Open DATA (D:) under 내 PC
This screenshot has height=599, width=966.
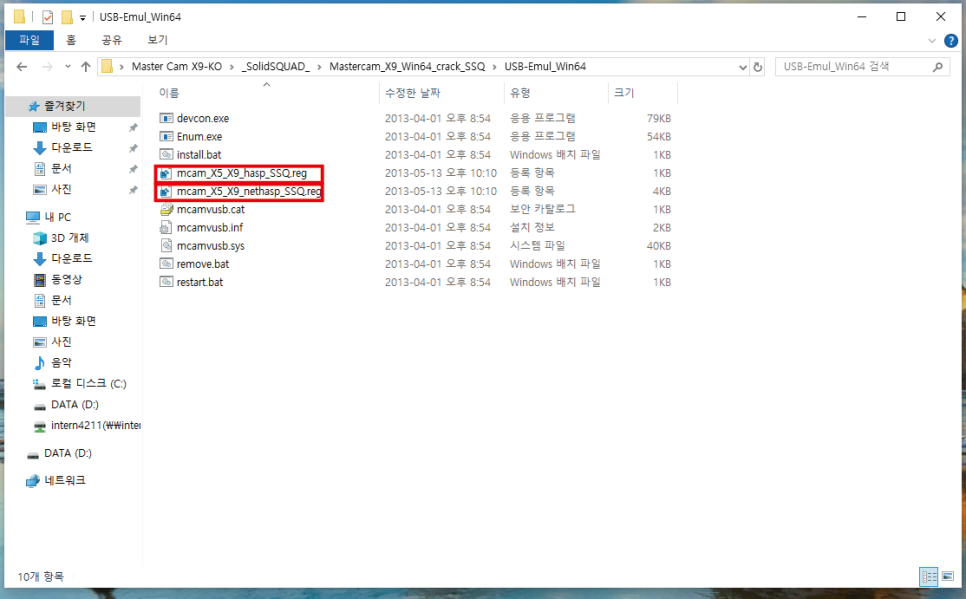[x=75, y=405]
